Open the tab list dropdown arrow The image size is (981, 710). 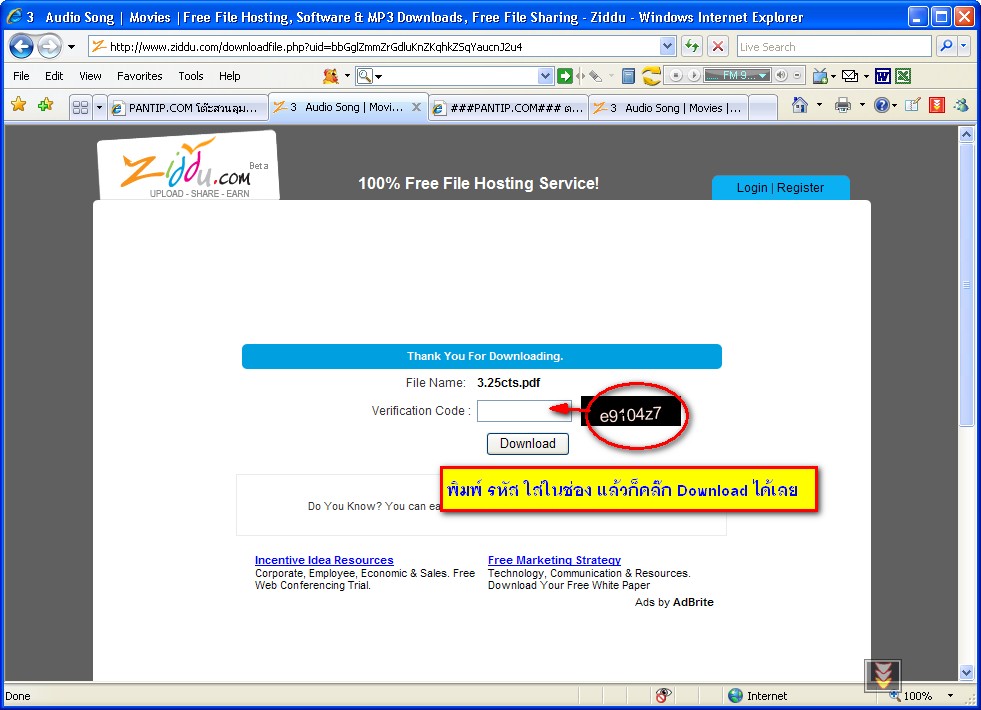[99, 108]
